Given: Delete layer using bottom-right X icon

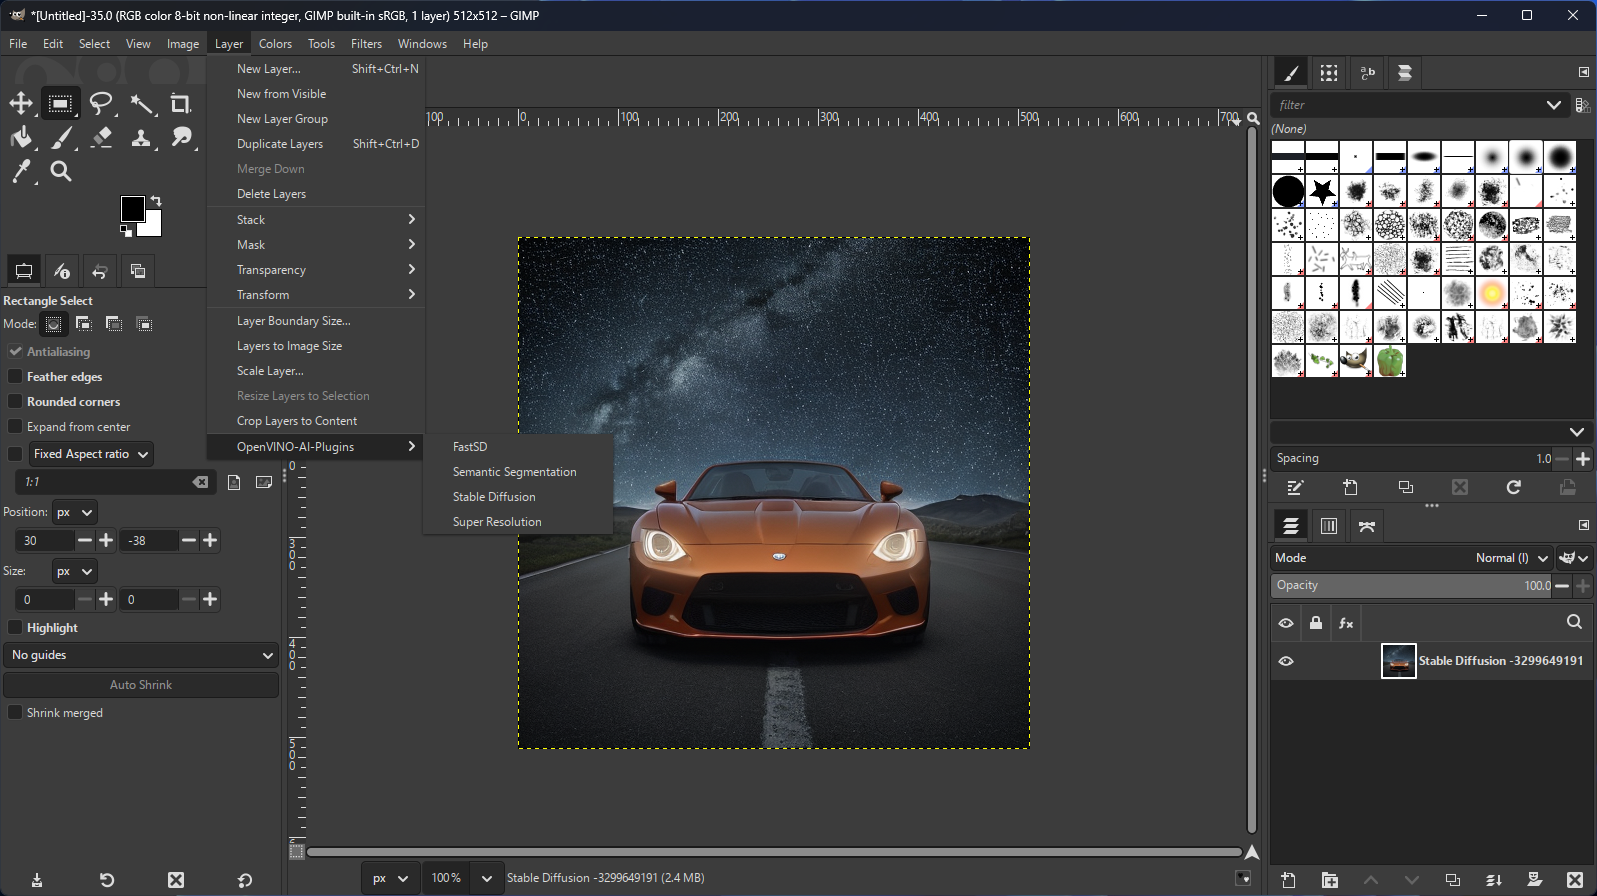Looking at the screenshot, I should coord(1575,880).
